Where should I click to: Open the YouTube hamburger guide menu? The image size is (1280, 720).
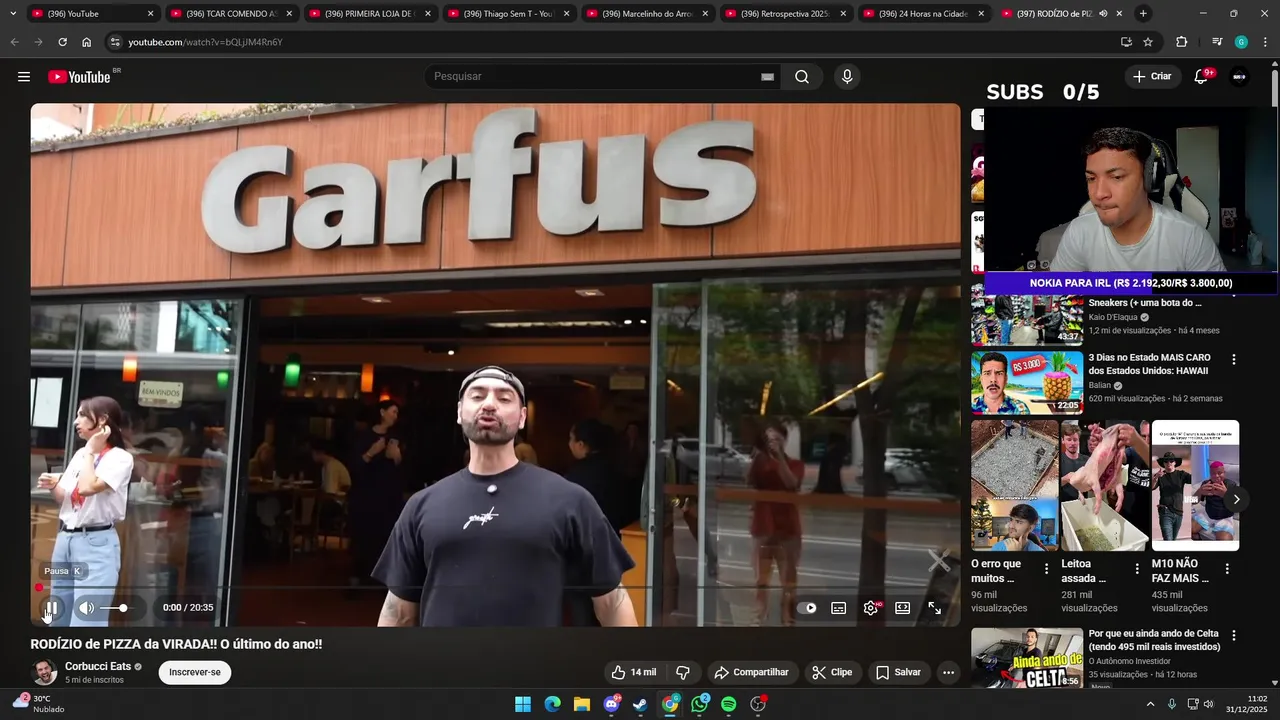[24, 77]
